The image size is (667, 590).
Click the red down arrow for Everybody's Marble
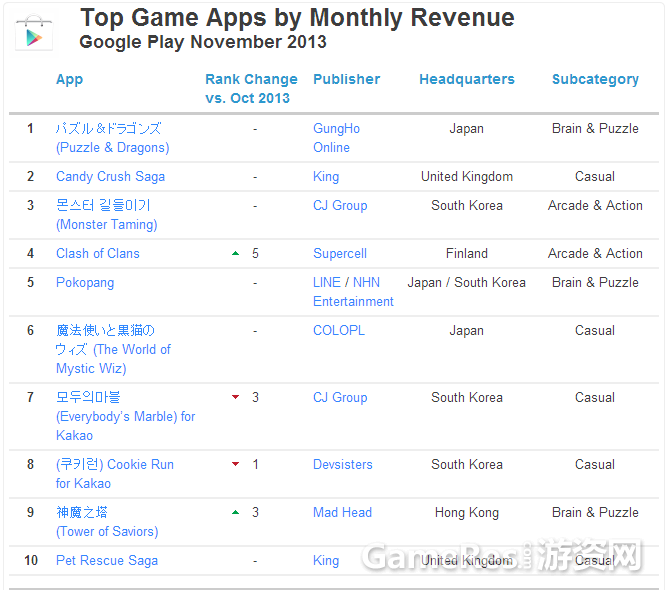pyautogui.click(x=235, y=397)
